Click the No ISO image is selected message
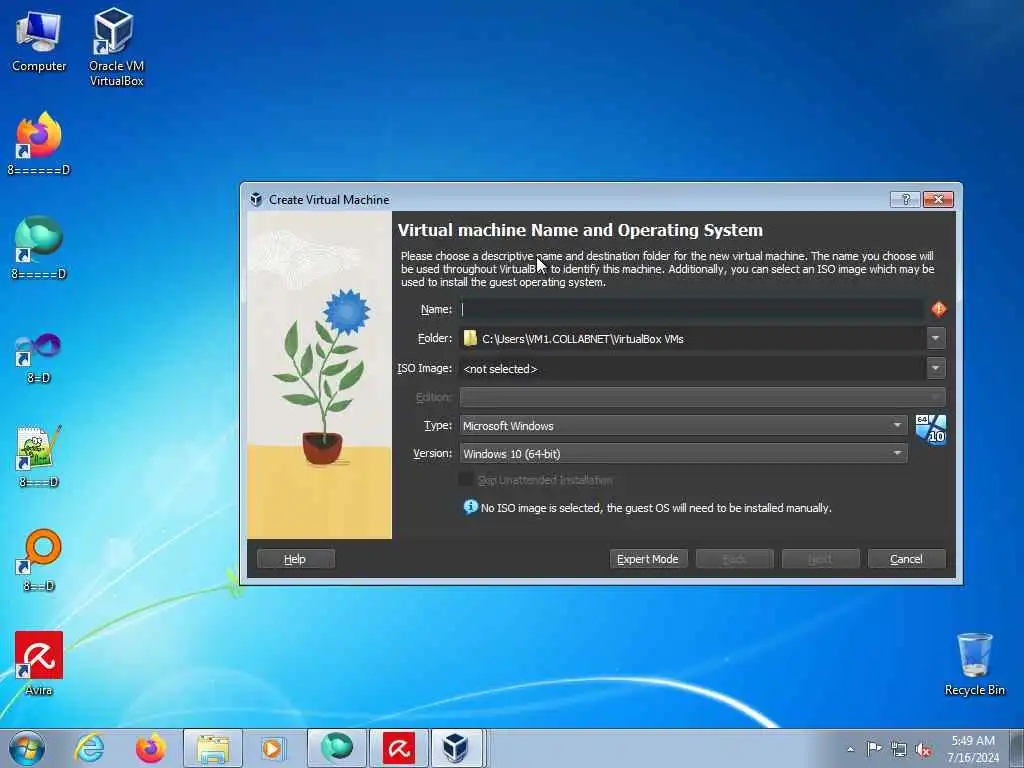1024x768 pixels. point(656,507)
